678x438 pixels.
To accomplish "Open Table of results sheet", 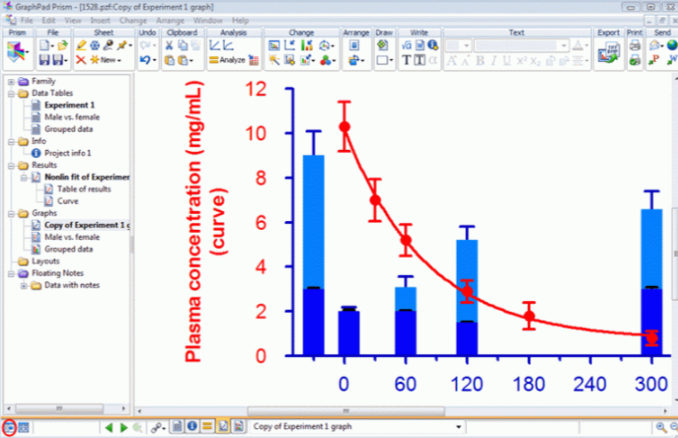I will click(83, 189).
